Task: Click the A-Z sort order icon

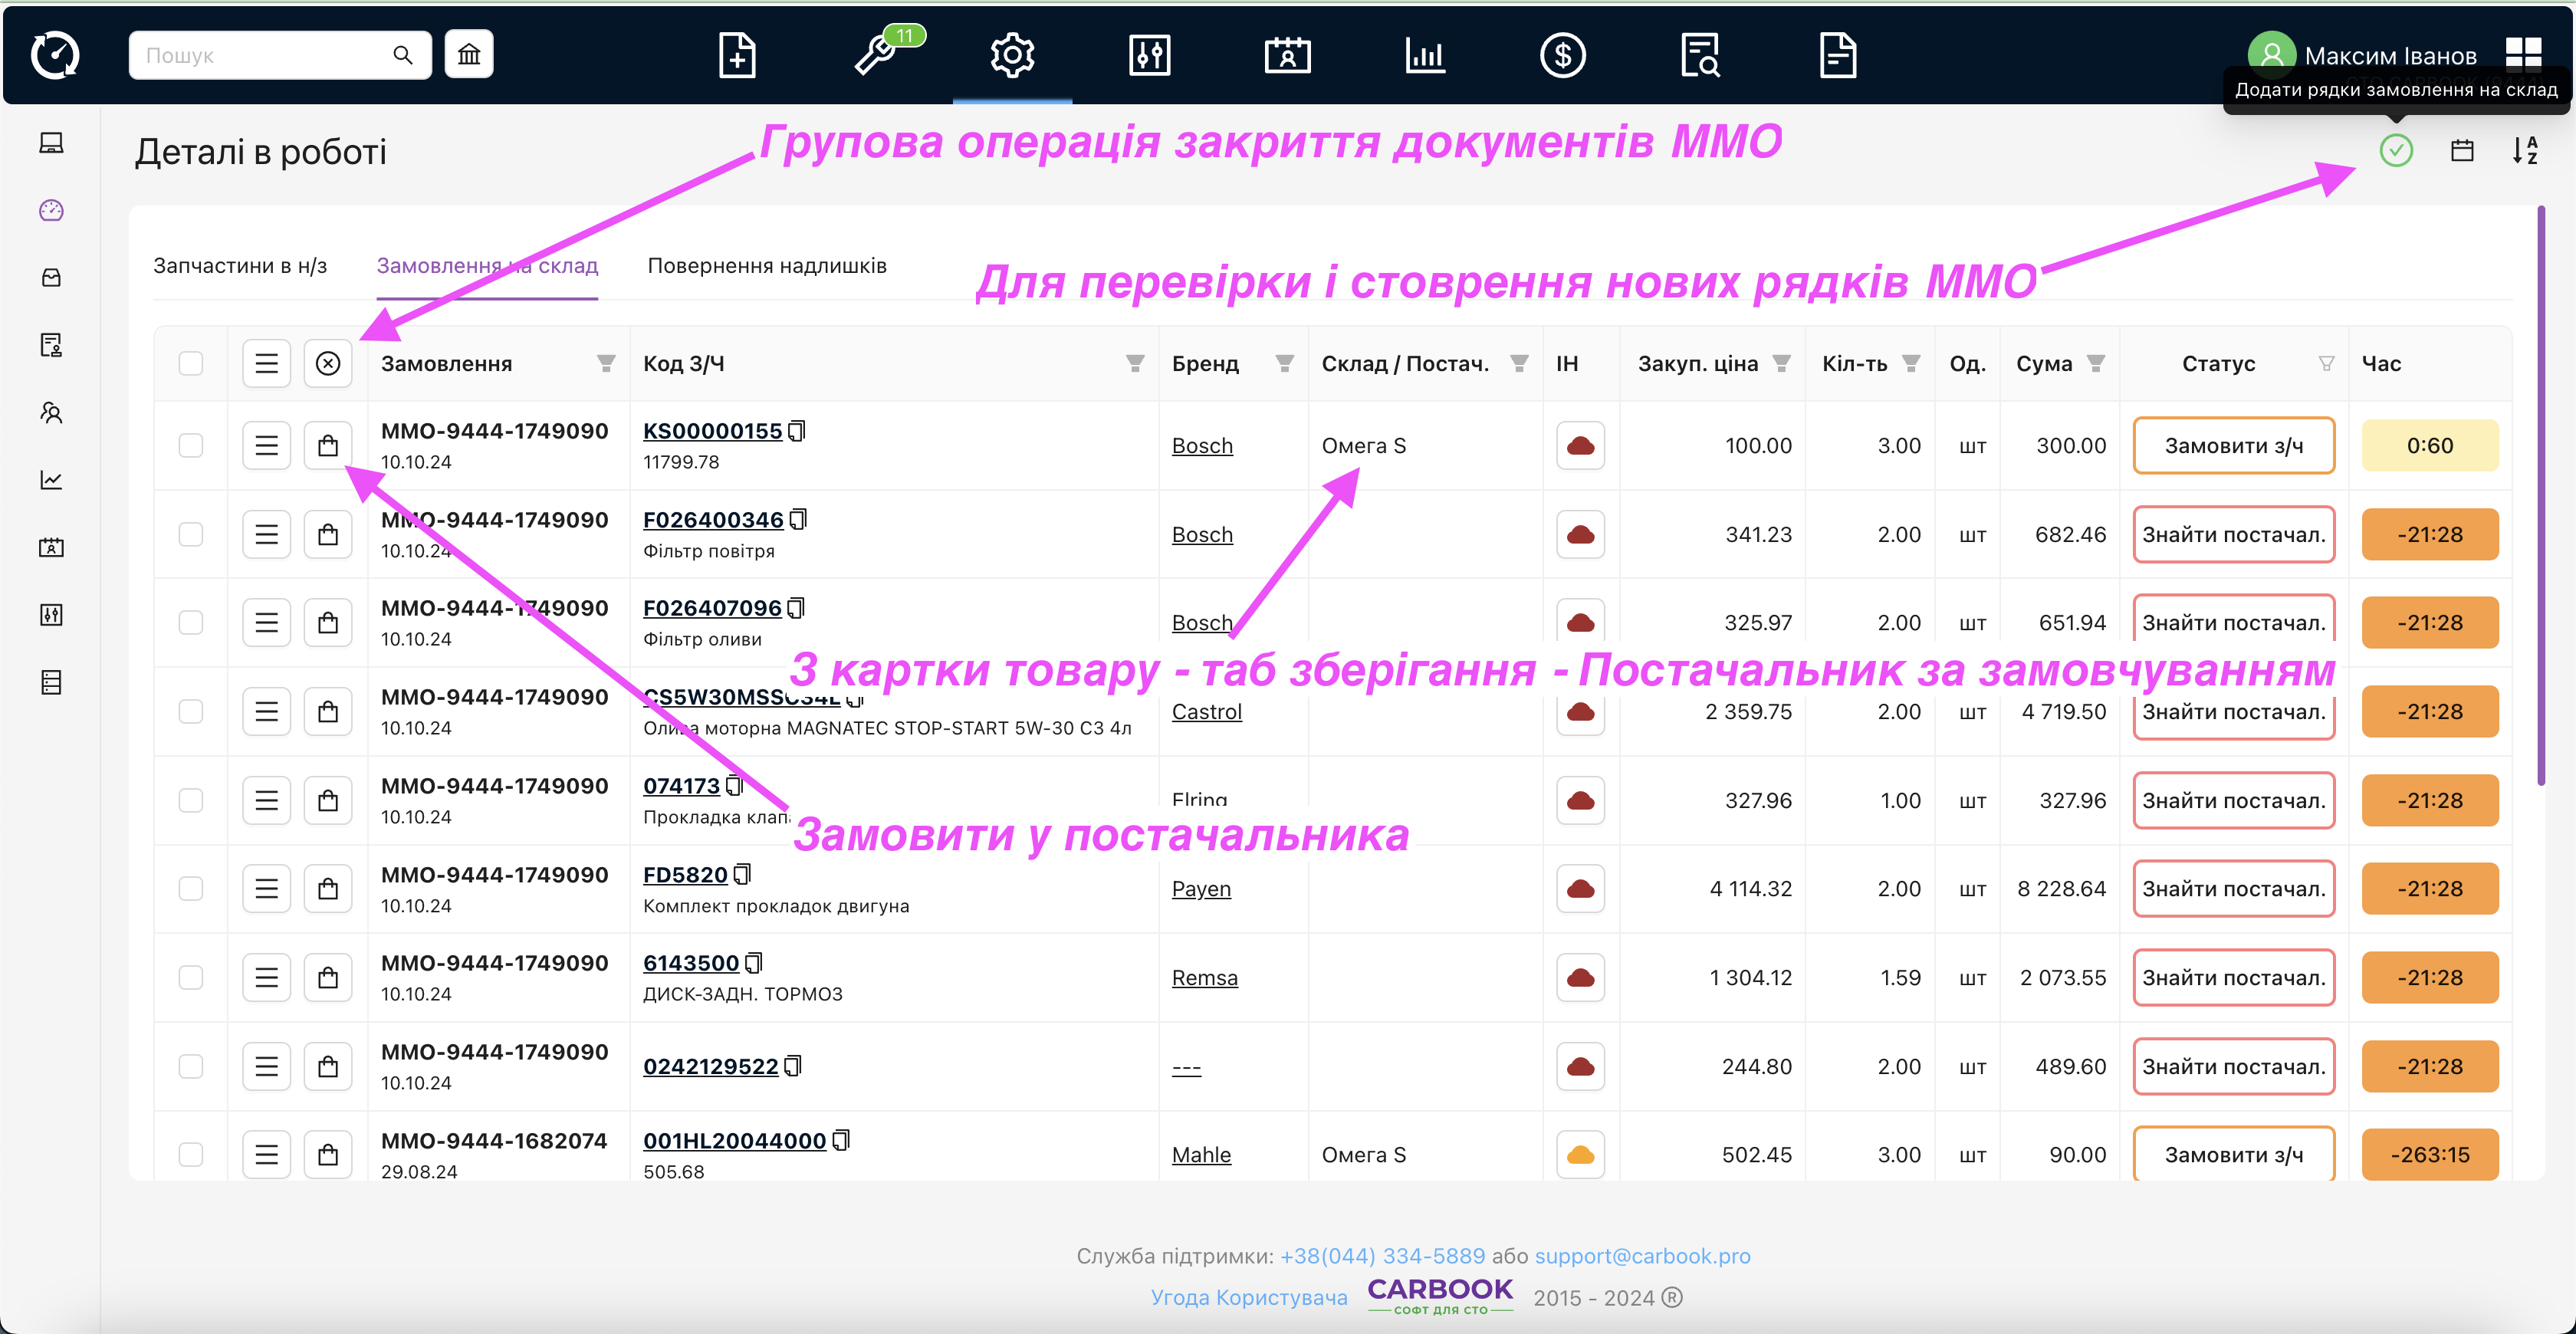Action: click(x=2524, y=151)
